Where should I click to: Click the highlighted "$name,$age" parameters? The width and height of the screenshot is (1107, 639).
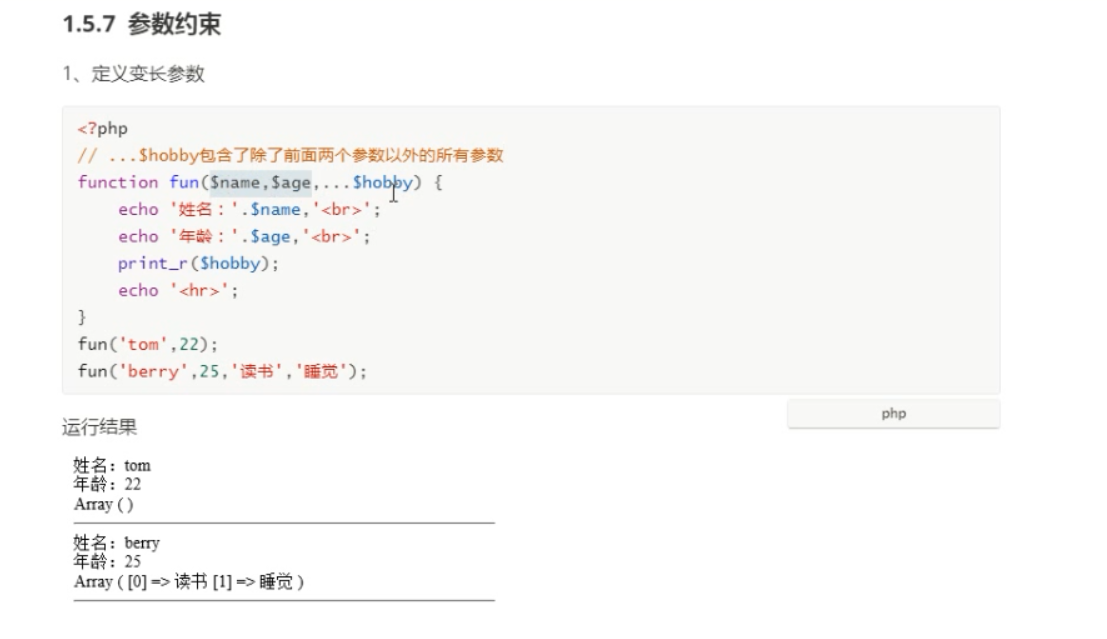click(260, 182)
